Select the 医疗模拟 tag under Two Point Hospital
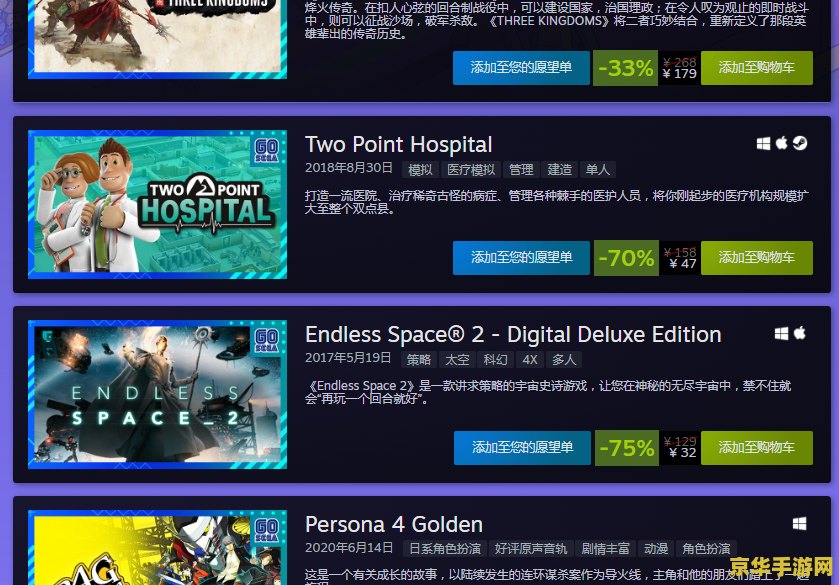 [x=471, y=170]
